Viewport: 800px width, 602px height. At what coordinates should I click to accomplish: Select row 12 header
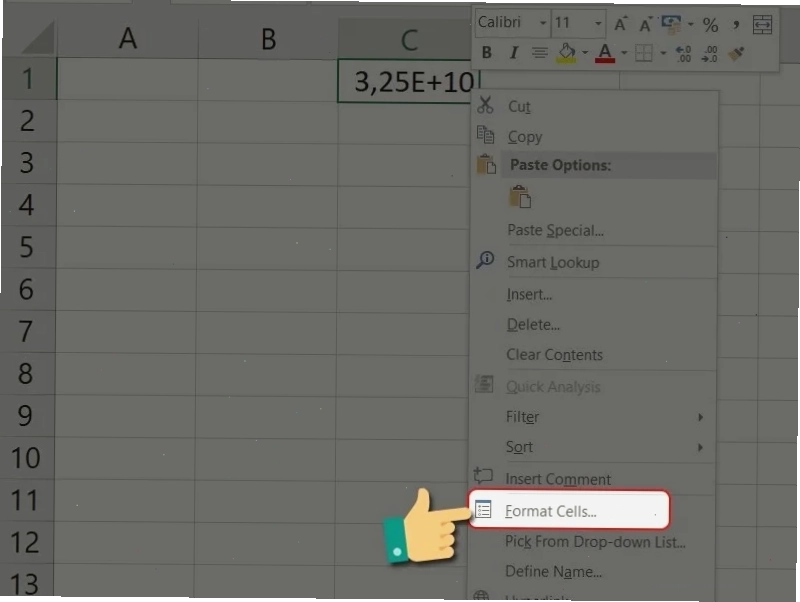(26, 542)
